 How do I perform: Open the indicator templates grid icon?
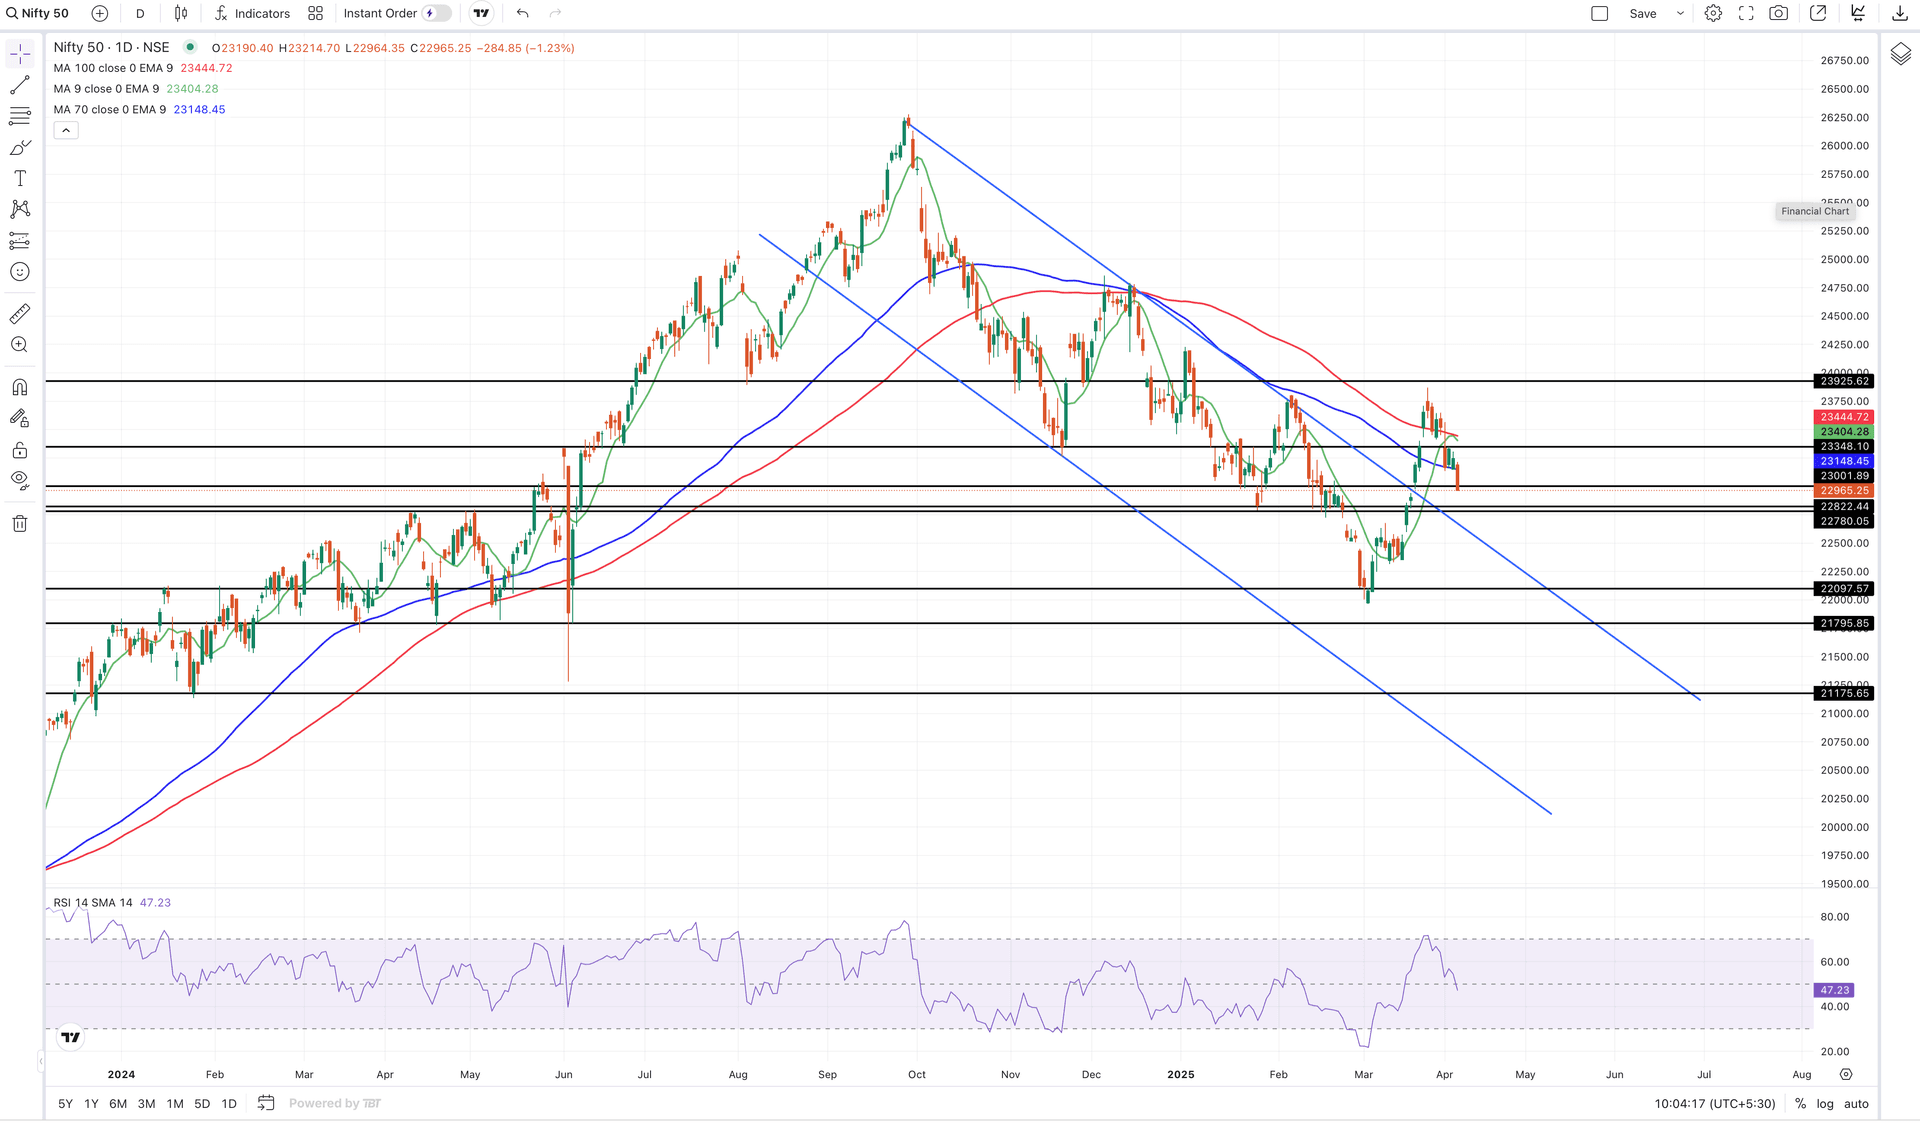(x=316, y=14)
